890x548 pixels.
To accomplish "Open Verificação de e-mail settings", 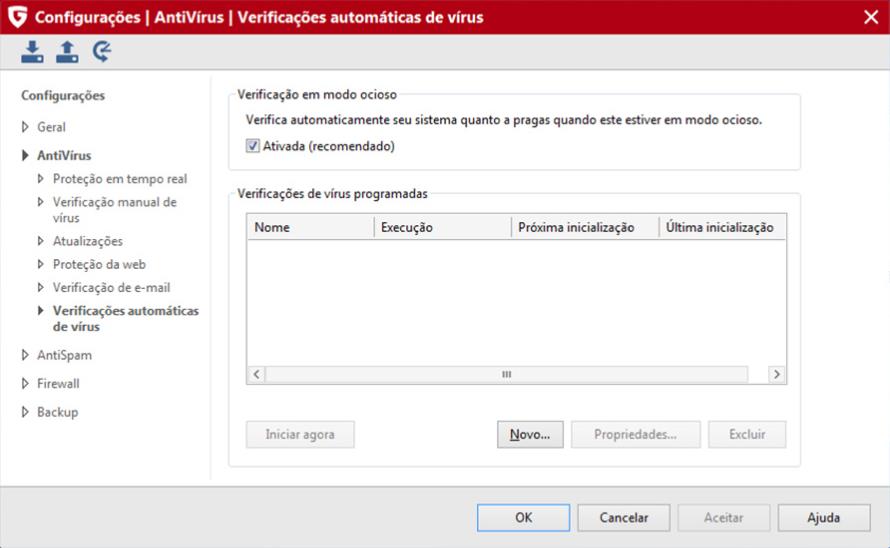I will coord(111,287).
